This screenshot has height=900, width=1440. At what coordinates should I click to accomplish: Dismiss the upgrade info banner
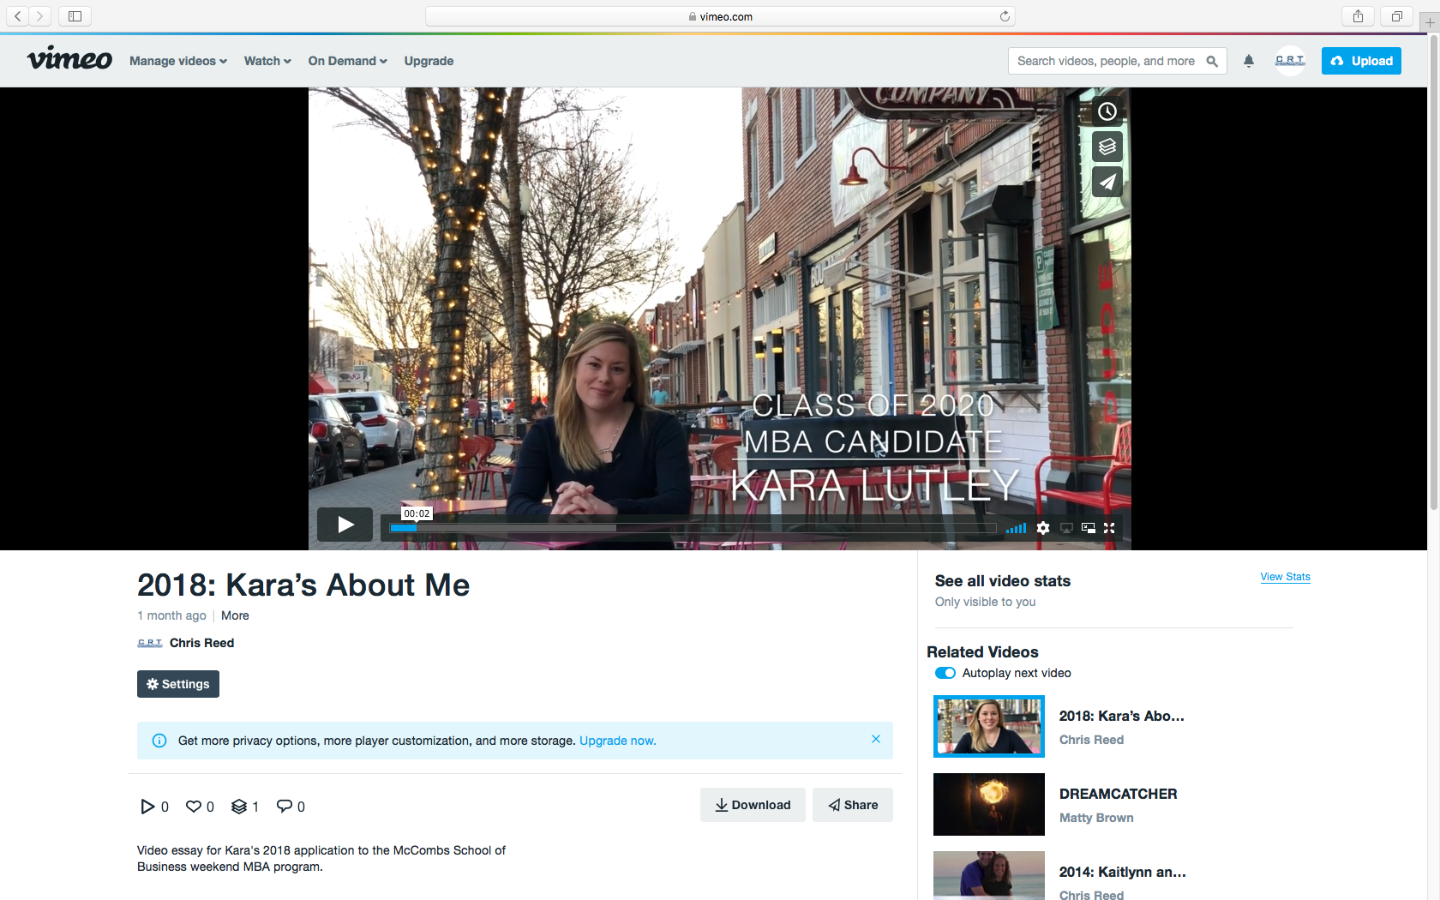[876, 739]
